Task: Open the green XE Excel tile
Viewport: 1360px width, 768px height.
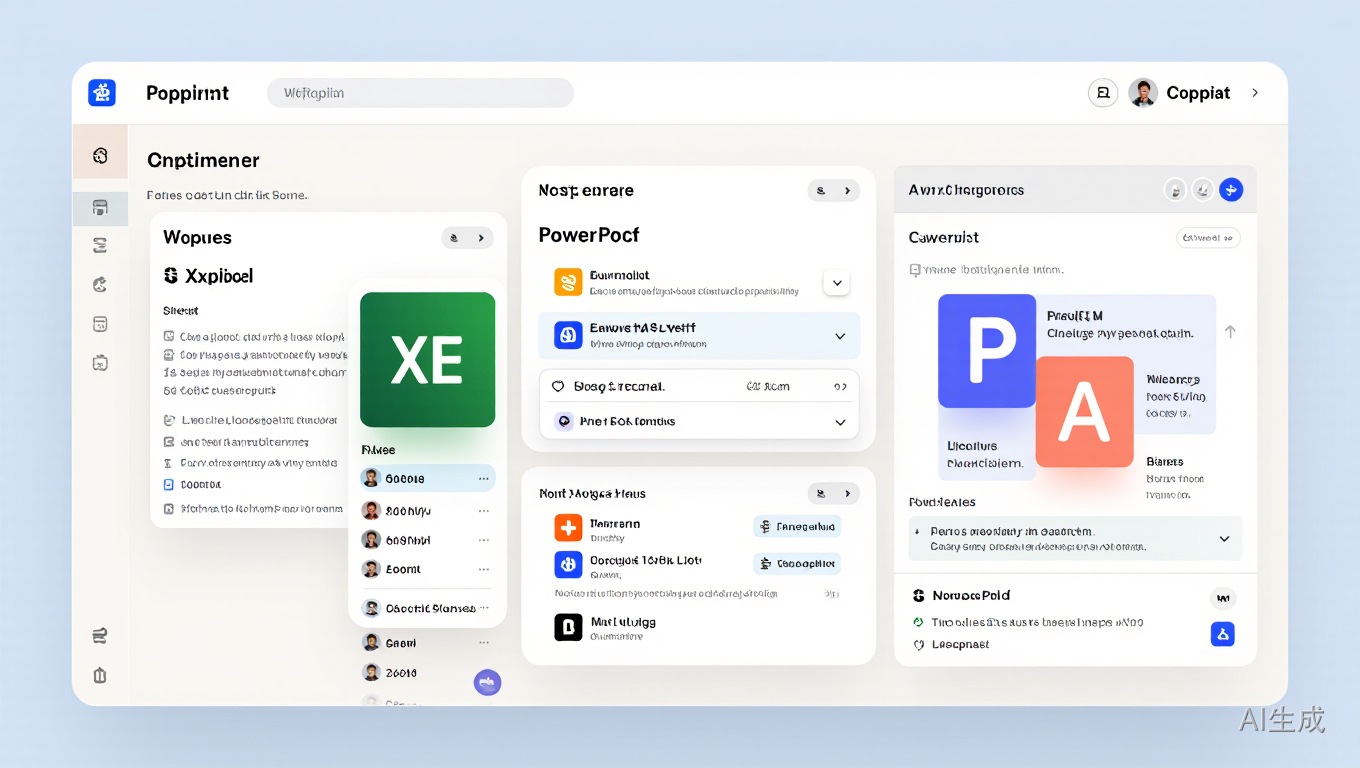Action: pyautogui.click(x=427, y=360)
